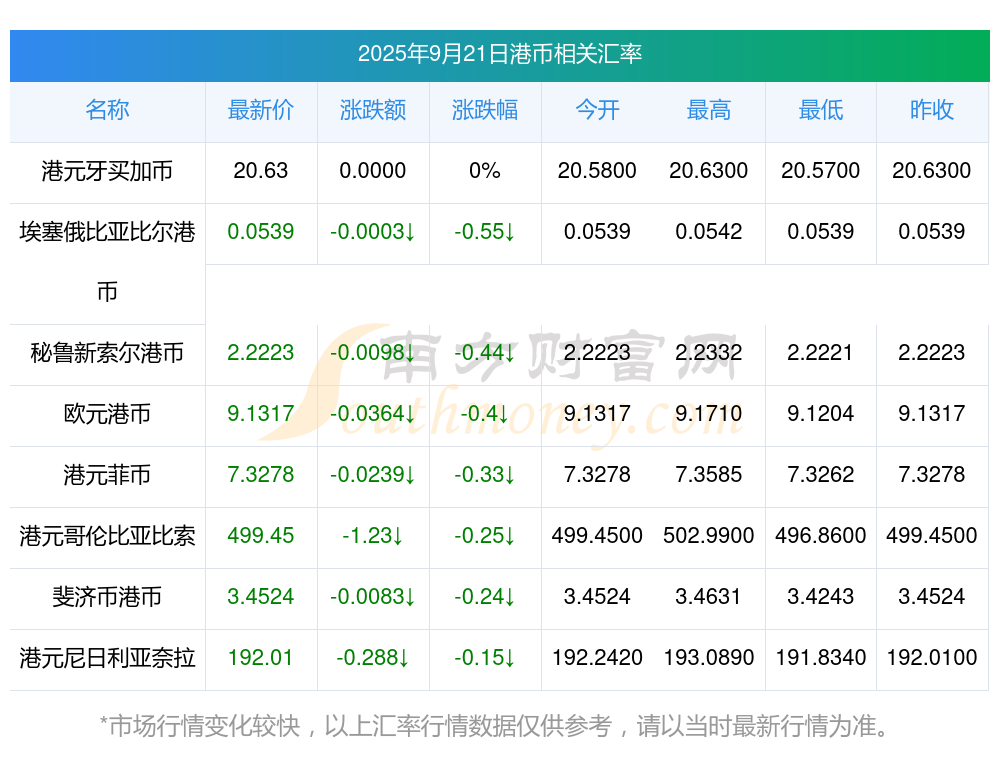The height and width of the screenshot is (757, 1000).
Task: Click change amount -0.0364↓
Action: tap(372, 414)
